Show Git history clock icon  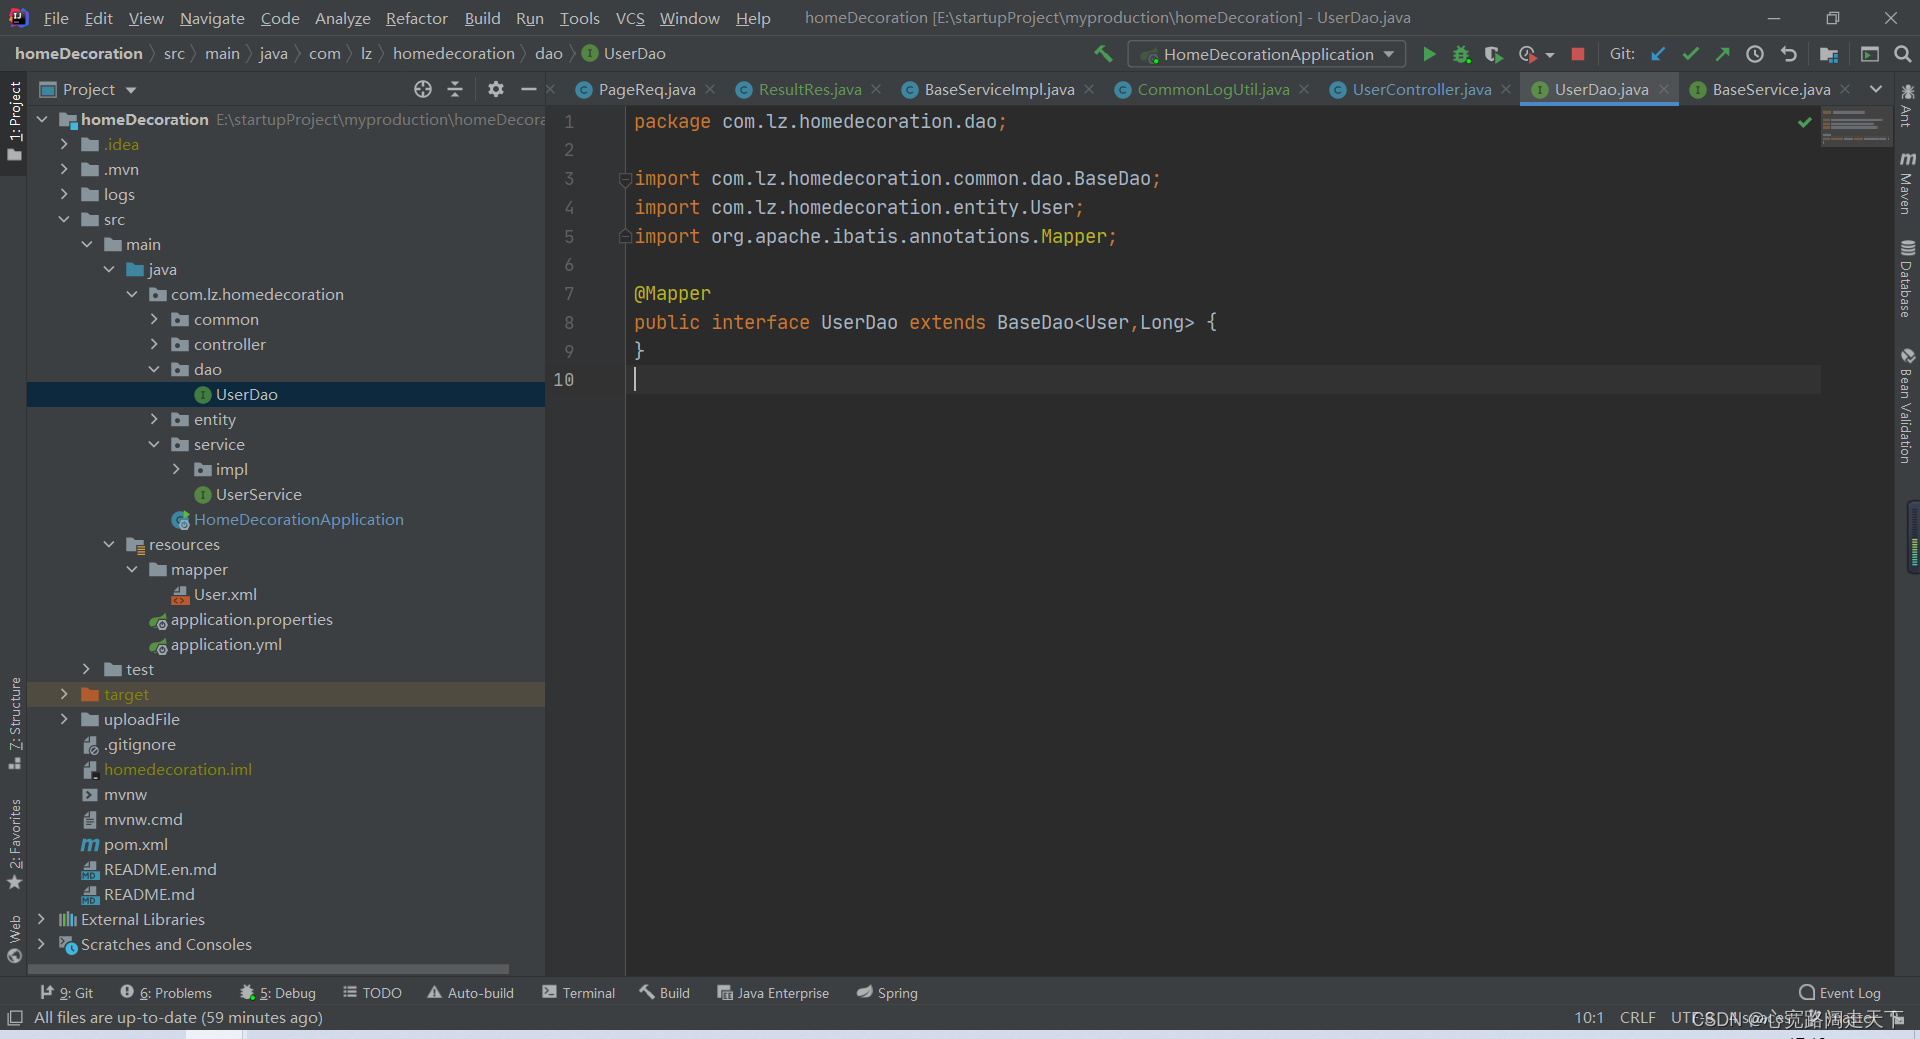[1755, 54]
